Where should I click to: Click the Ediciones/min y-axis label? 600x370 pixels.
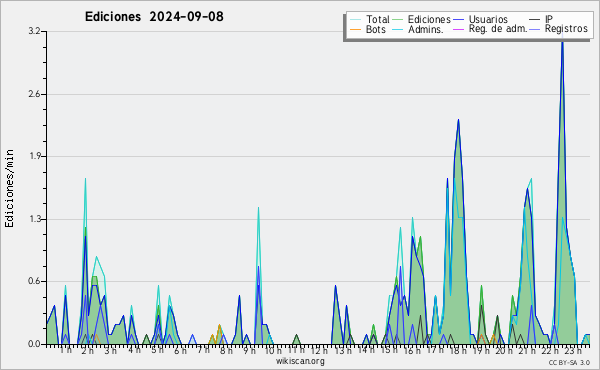9,188
